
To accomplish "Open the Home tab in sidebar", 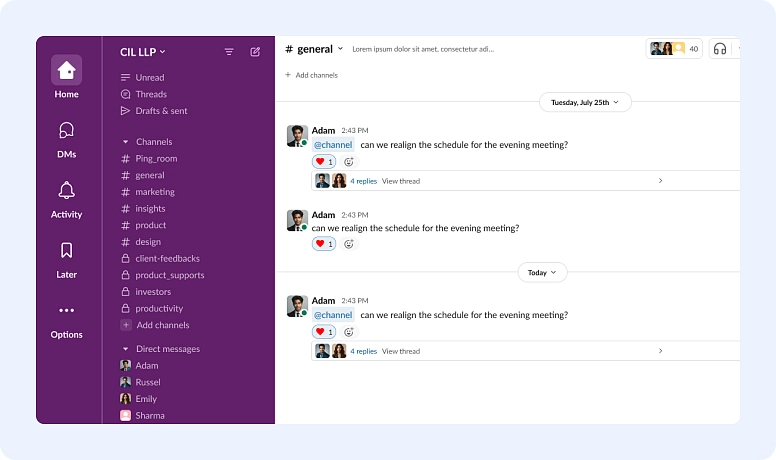I will (66, 71).
